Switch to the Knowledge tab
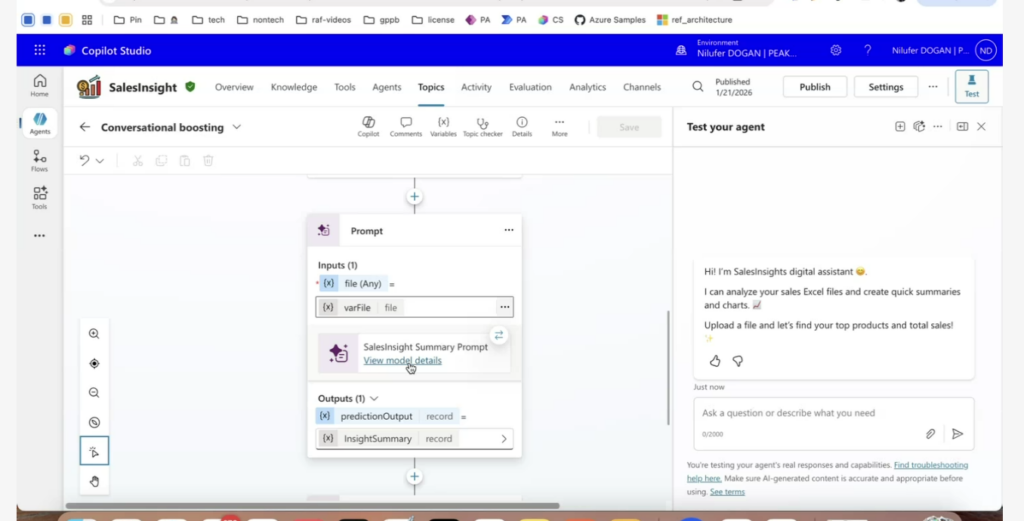 [294, 87]
